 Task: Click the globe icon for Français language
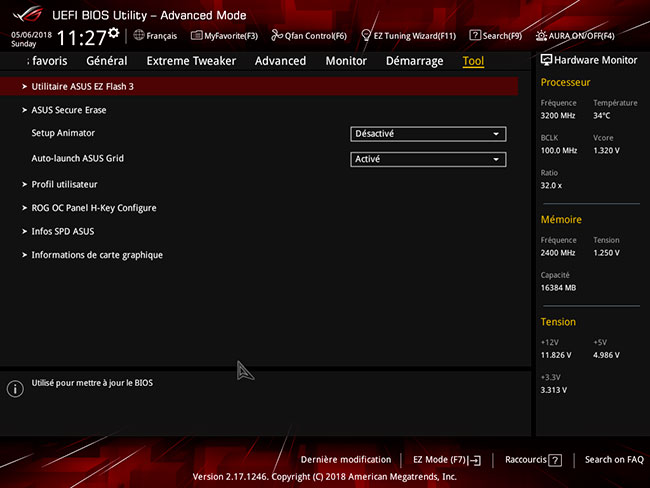(x=138, y=36)
